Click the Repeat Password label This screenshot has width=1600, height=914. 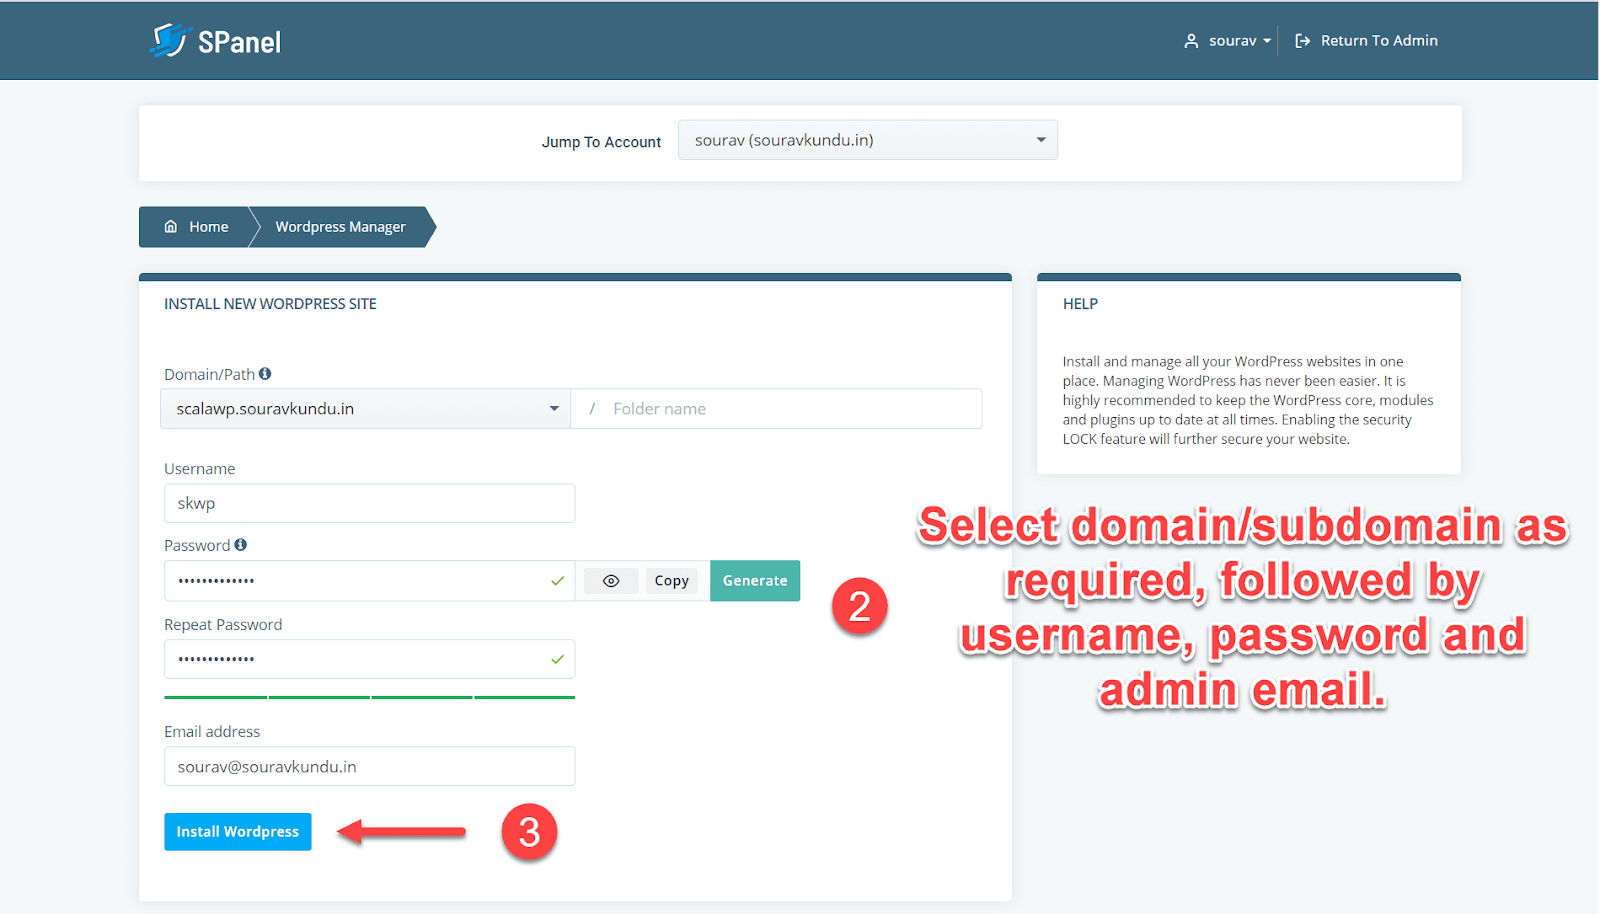223,625
